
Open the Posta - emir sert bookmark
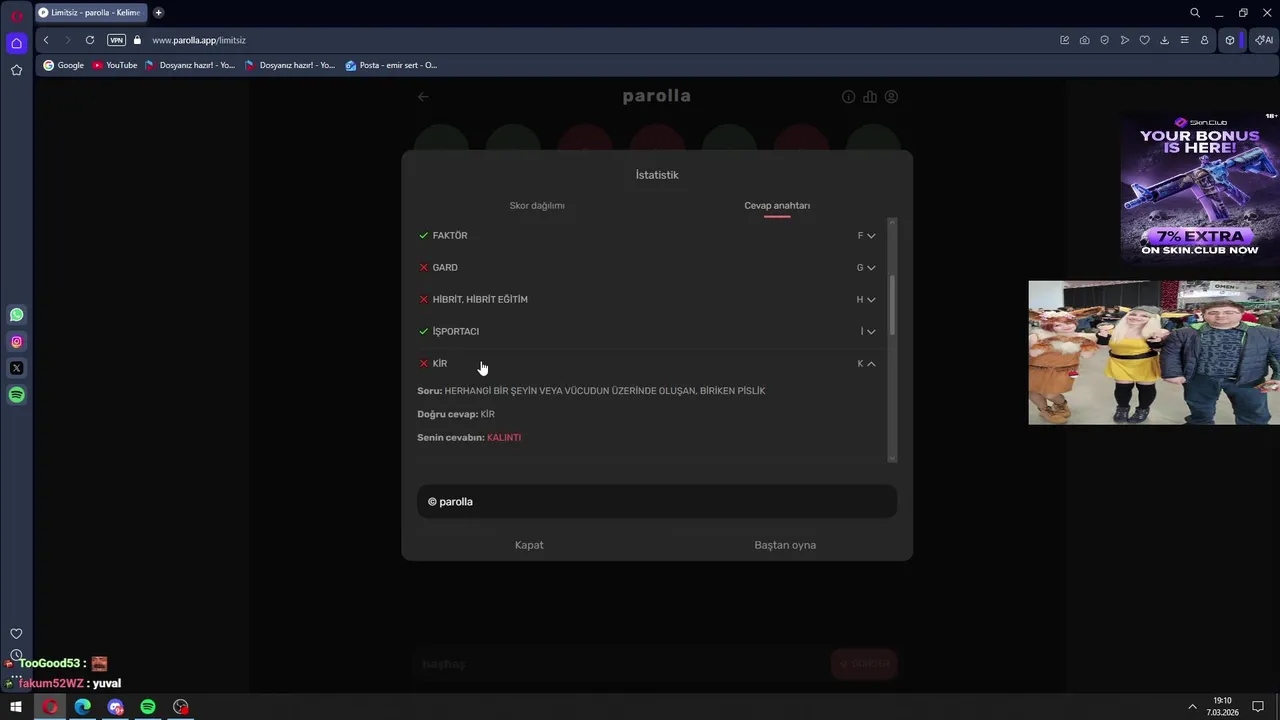coord(391,65)
